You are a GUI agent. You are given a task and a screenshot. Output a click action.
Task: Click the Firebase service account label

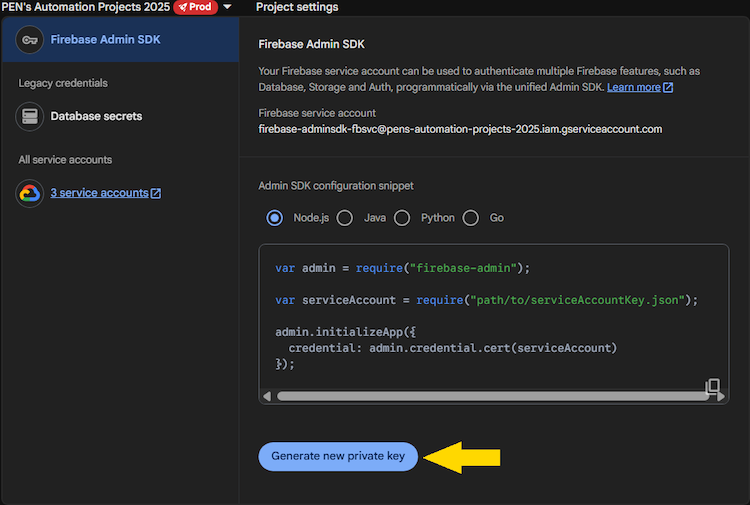point(317,113)
